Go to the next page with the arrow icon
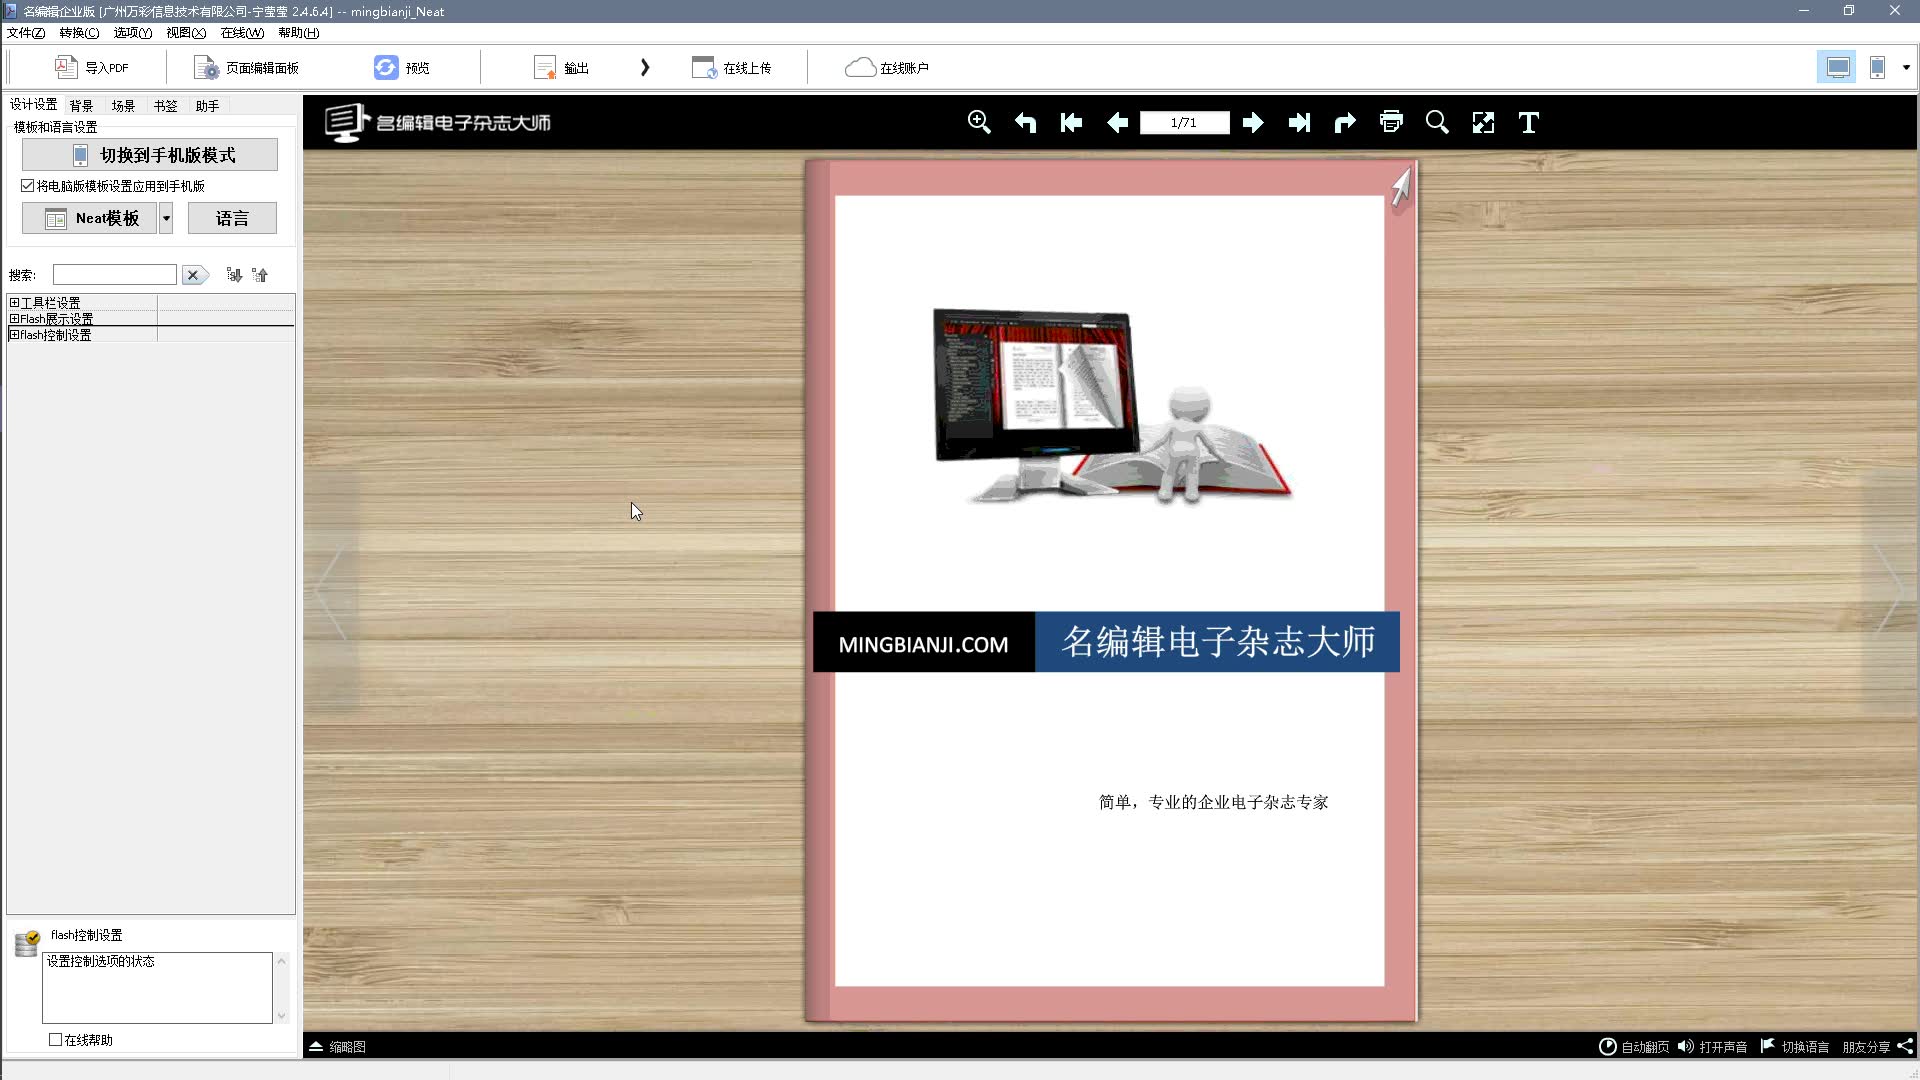Viewport: 1920px width, 1080px height. tap(1252, 122)
